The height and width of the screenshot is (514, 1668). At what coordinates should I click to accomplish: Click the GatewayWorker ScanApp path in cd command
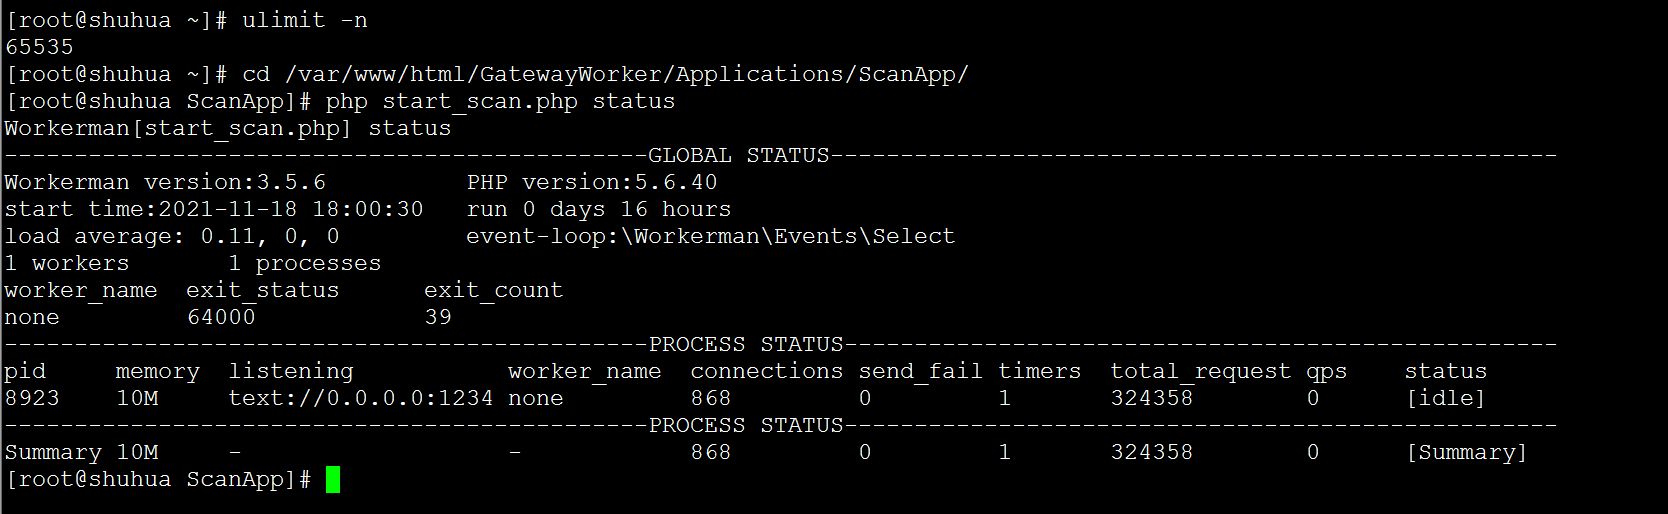pos(627,75)
